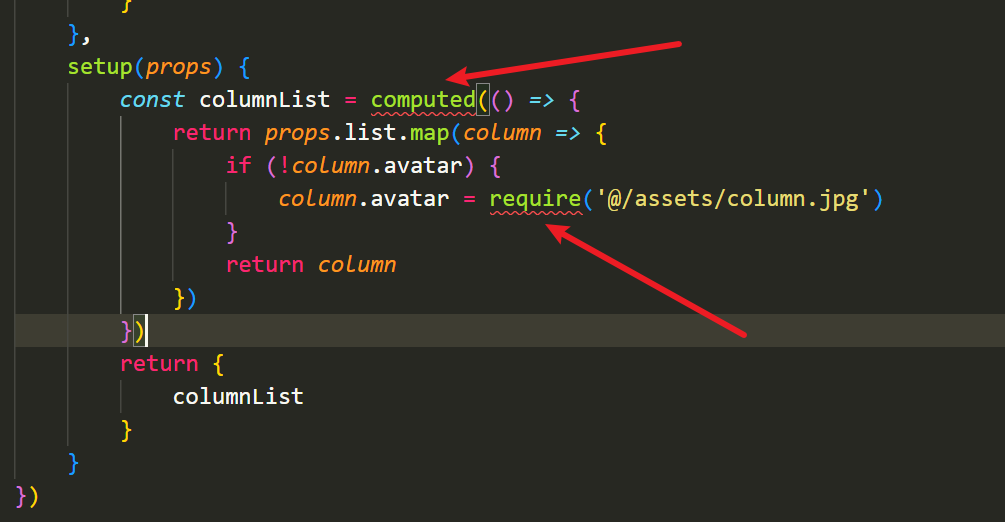Image resolution: width=1005 pixels, height=522 pixels.
Task: Click the "setup" method name
Action: click(99, 67)
